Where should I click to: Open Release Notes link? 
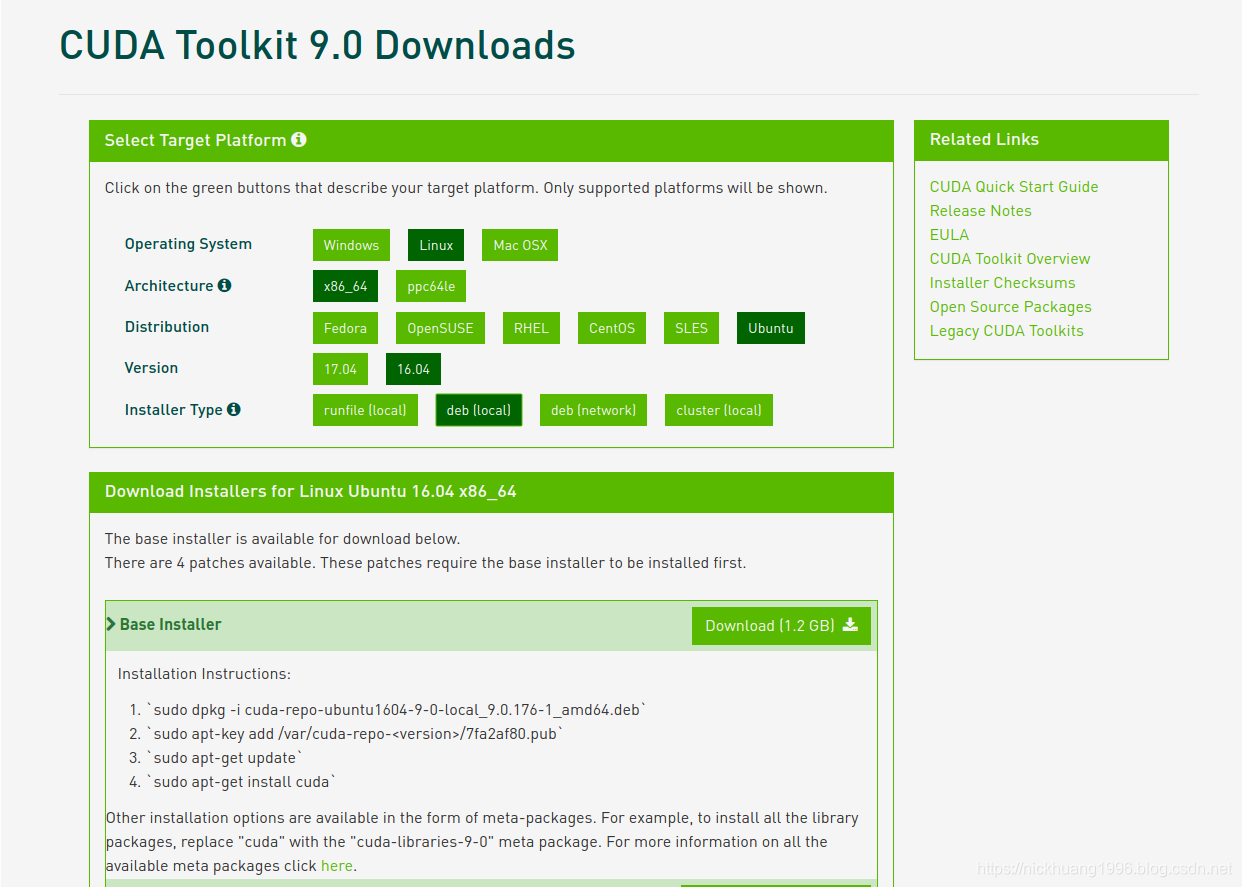click(981, 211)
